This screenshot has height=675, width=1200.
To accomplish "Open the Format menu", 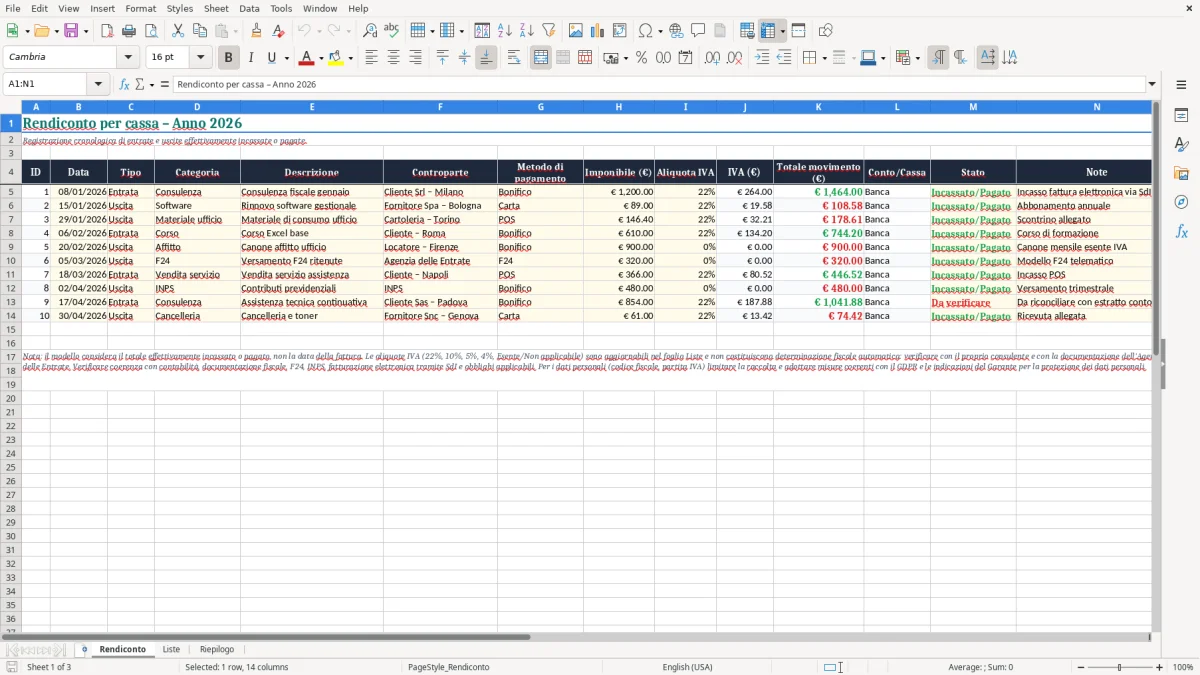I will pyautogui.click(x=140, y=8).
